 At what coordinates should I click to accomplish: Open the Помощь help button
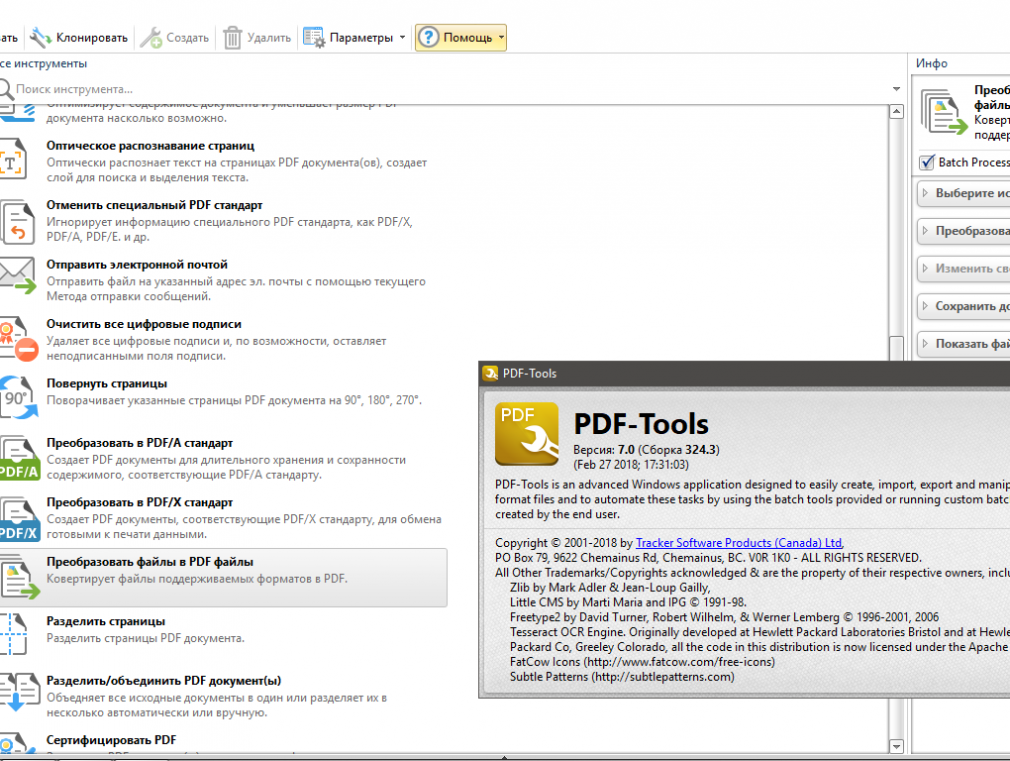(455, 38)
